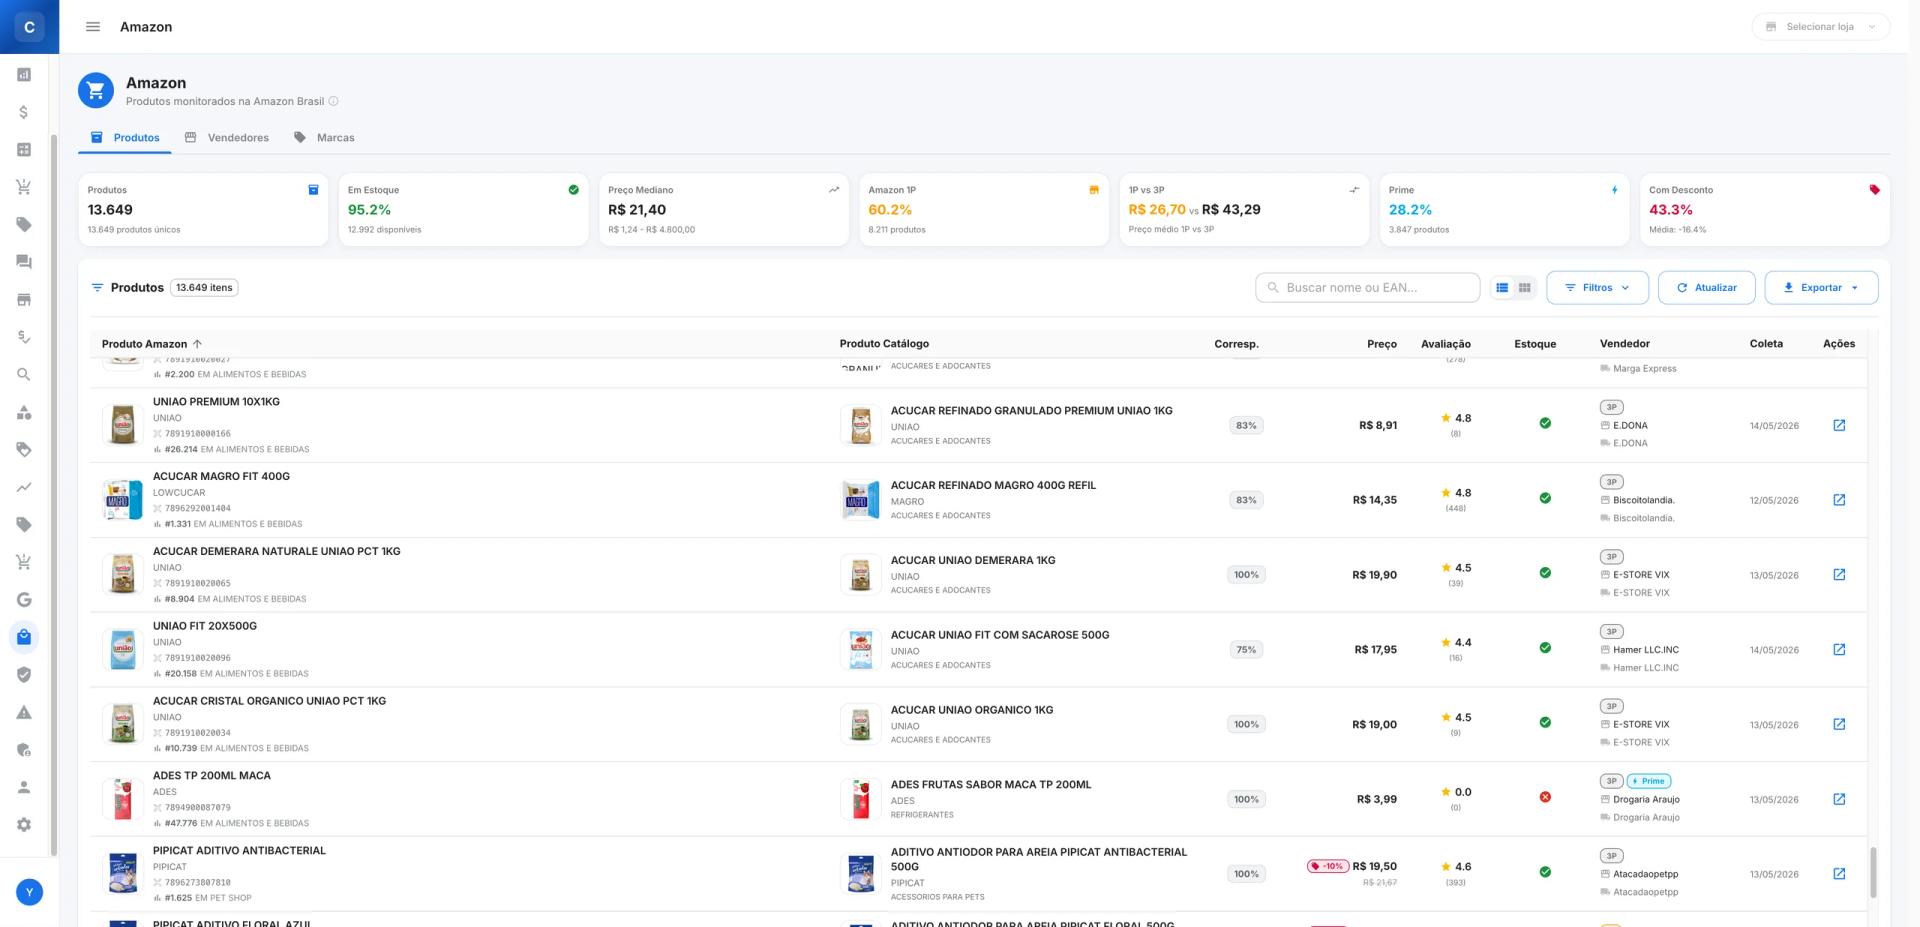Expand the Filtros dropdown
This screenshot has height=927, width=1920.
tap(1597, 288)
